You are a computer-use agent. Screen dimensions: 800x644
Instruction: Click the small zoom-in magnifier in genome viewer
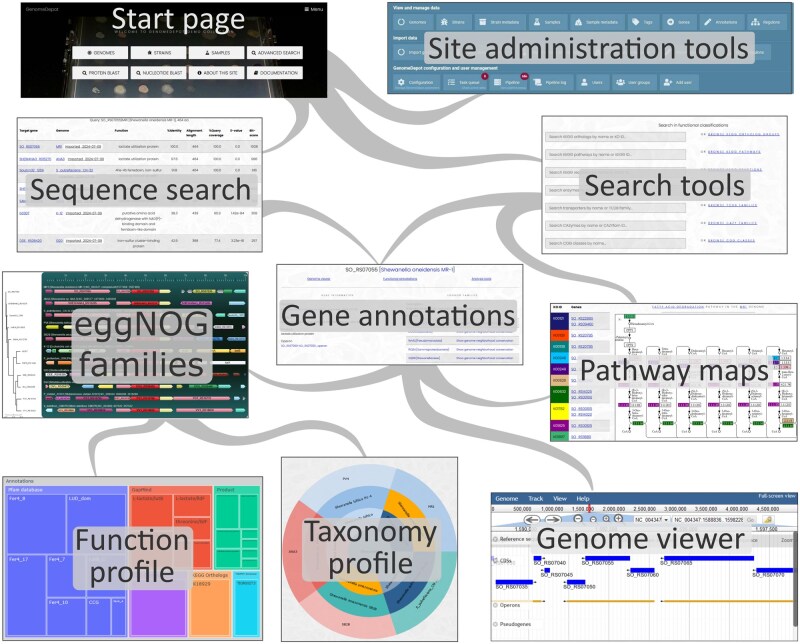[x=606, y=519]
